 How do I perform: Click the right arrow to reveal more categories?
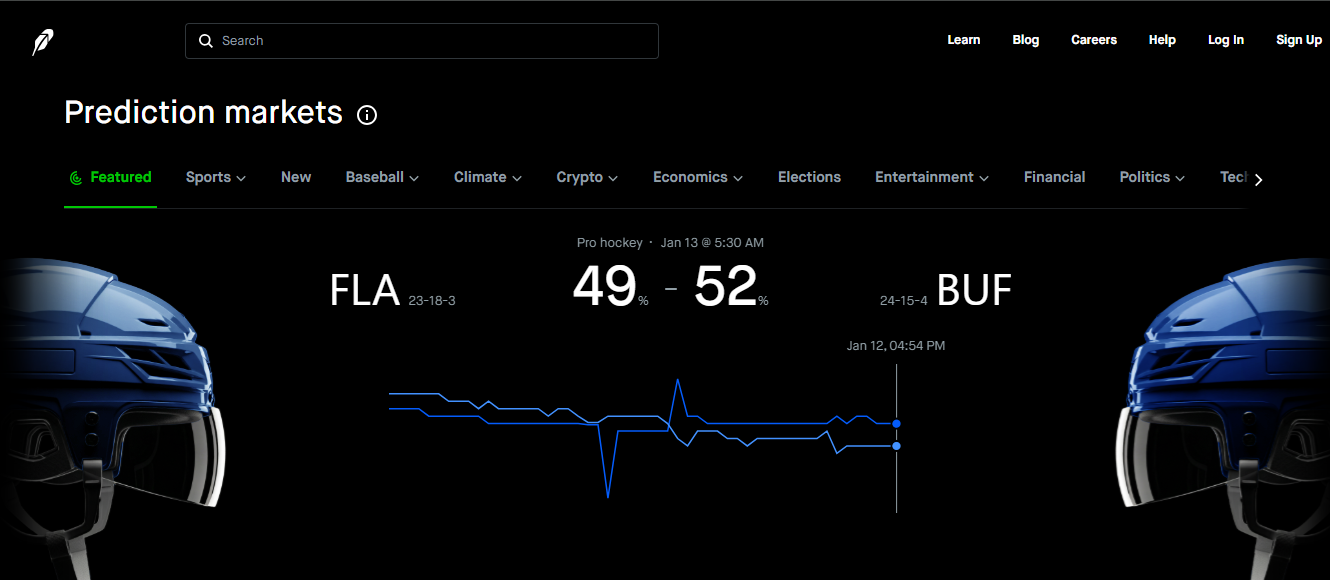coord(1258,179)
